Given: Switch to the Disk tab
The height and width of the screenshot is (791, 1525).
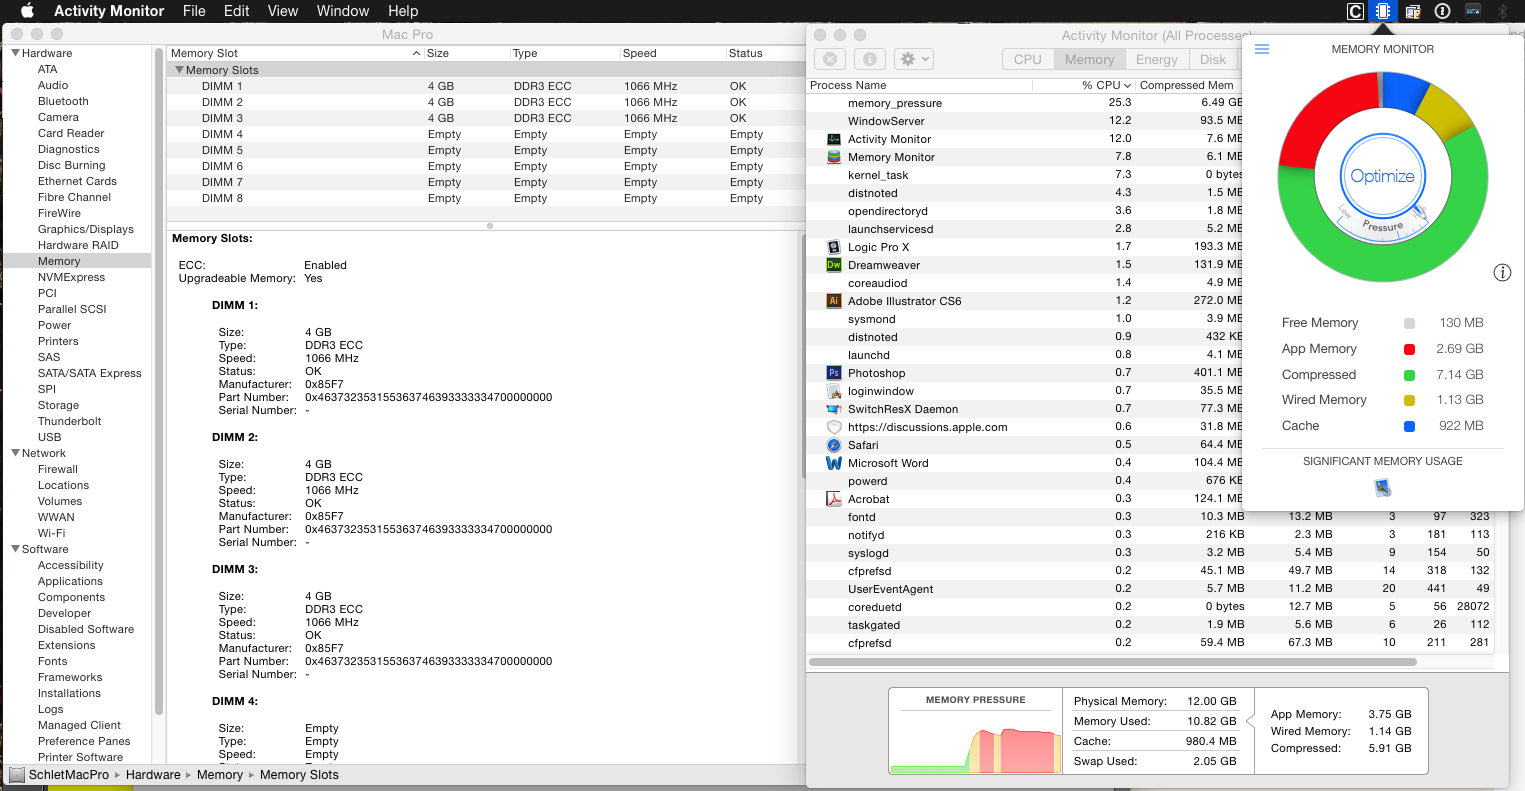Looking at the screenshot, I should [x=1213, y=59].
